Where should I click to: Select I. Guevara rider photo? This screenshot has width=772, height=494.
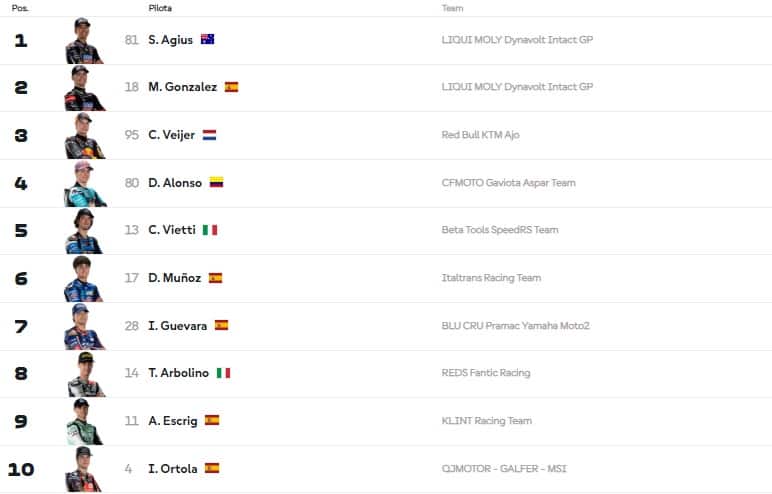[x=83, y=326]
